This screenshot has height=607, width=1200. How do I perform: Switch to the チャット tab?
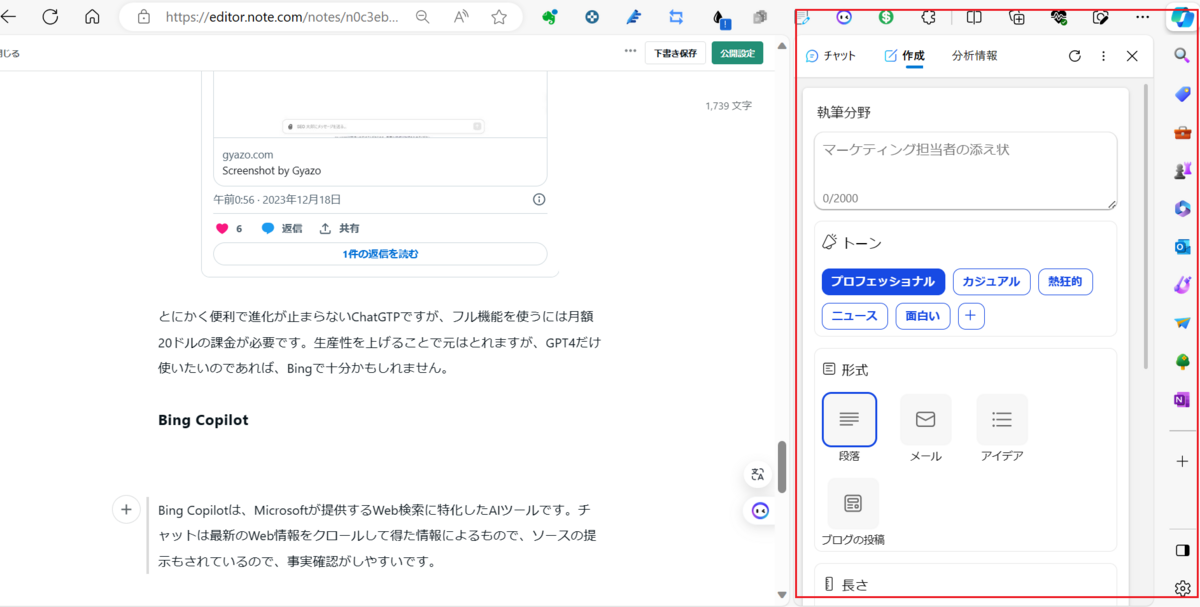point(831,56)
